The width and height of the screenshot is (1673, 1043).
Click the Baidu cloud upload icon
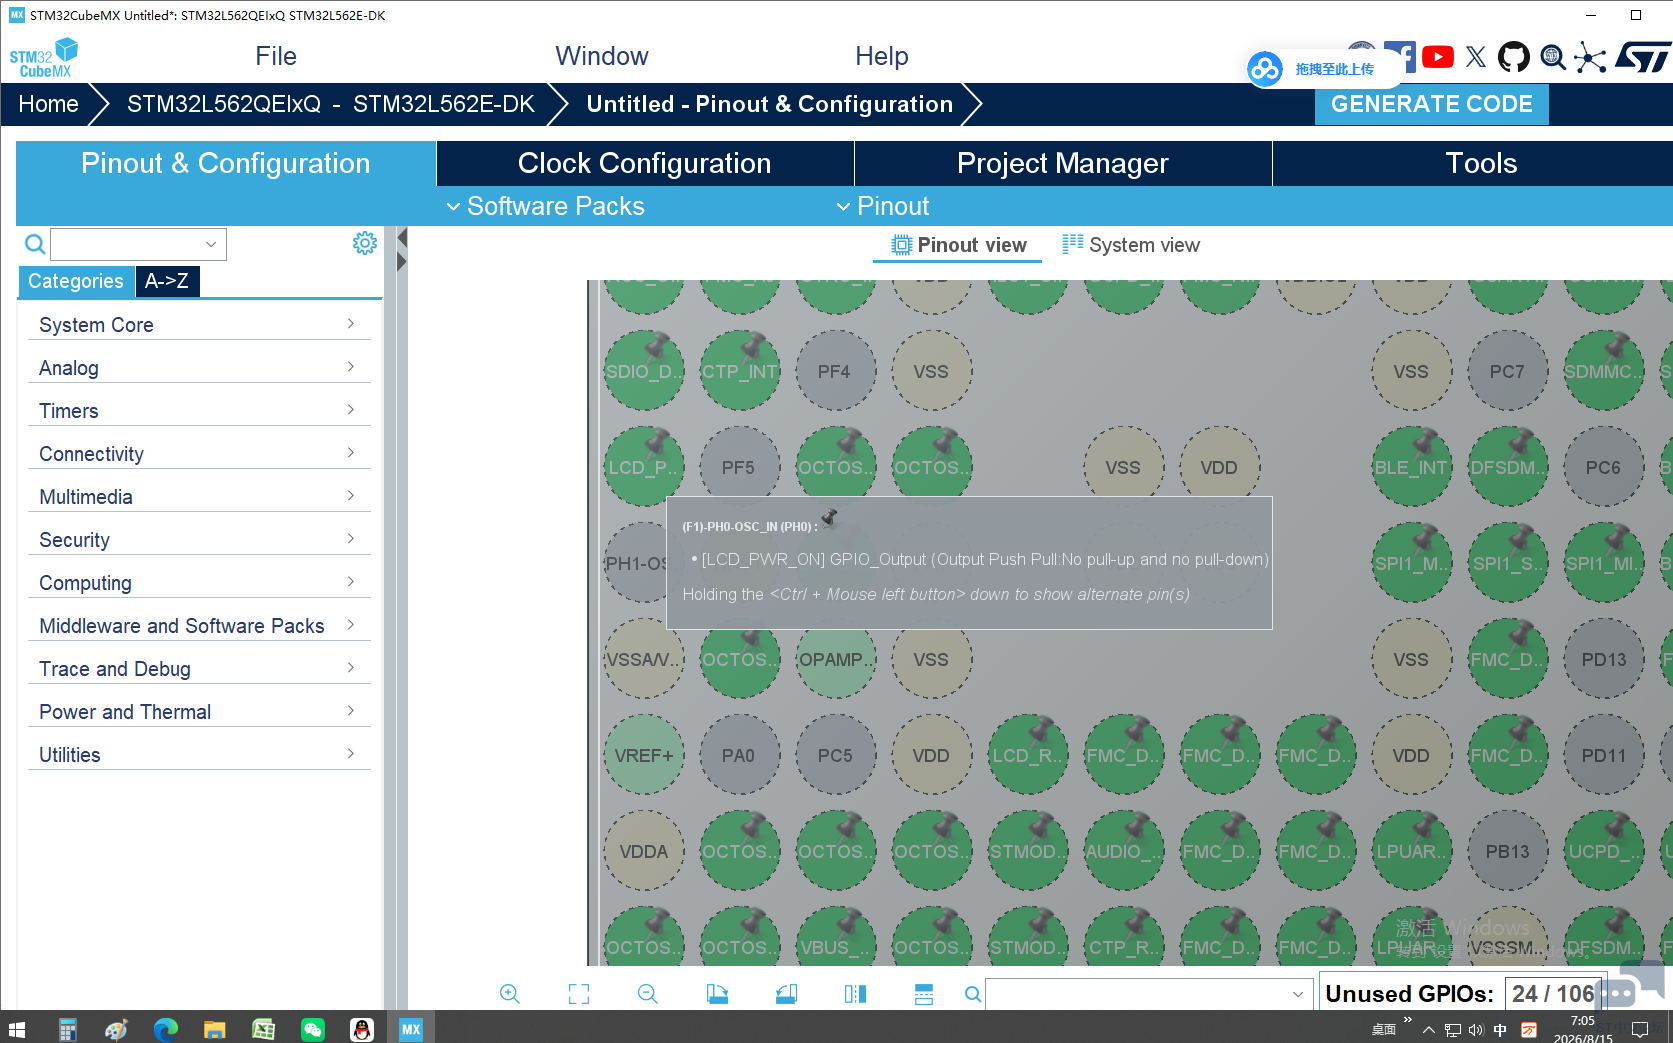1265,69
